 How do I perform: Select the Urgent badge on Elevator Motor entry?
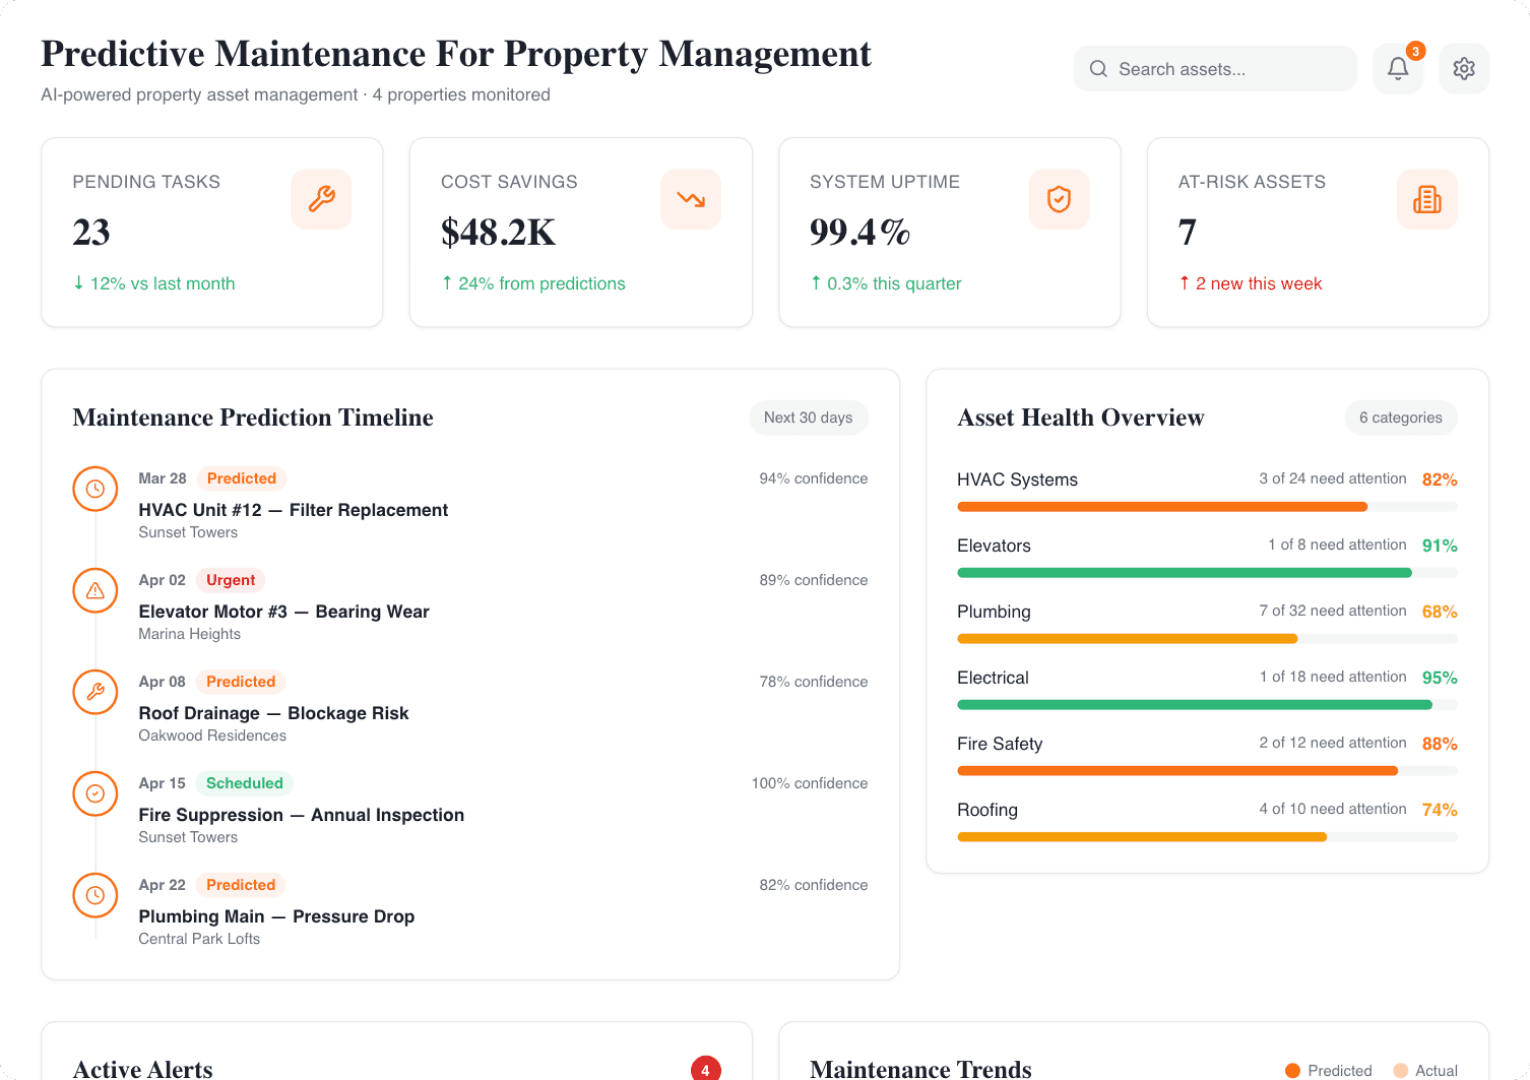230,580
